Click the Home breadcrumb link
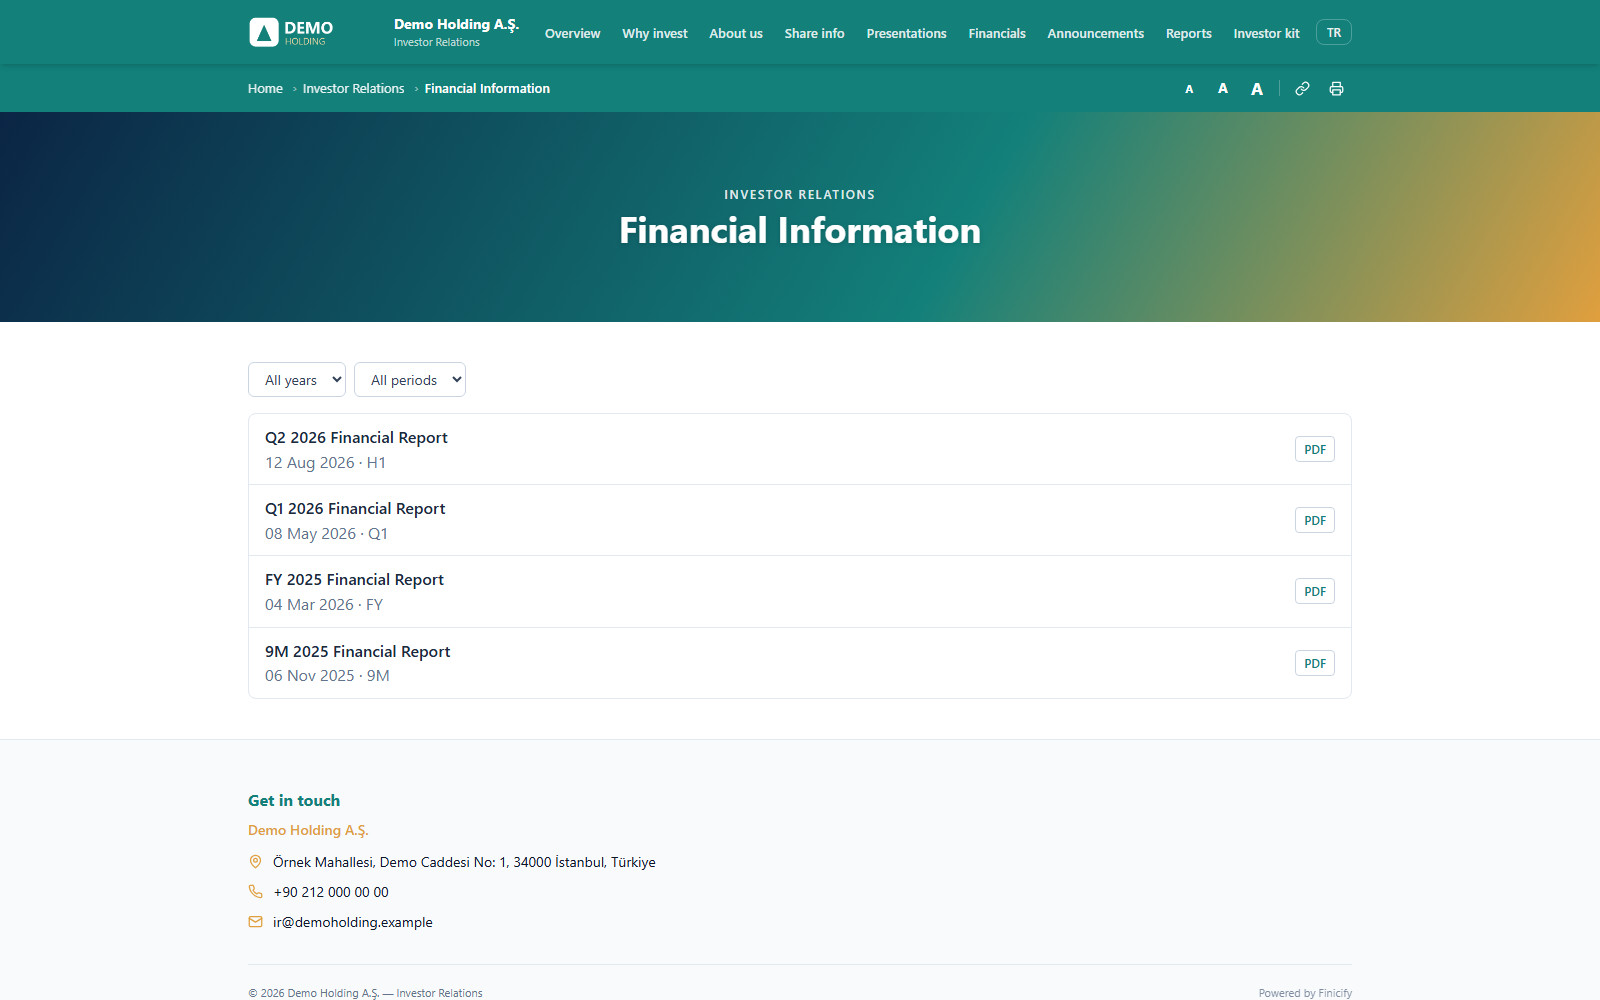Viewport: 1600px width, 1000px height. (265, 89)
